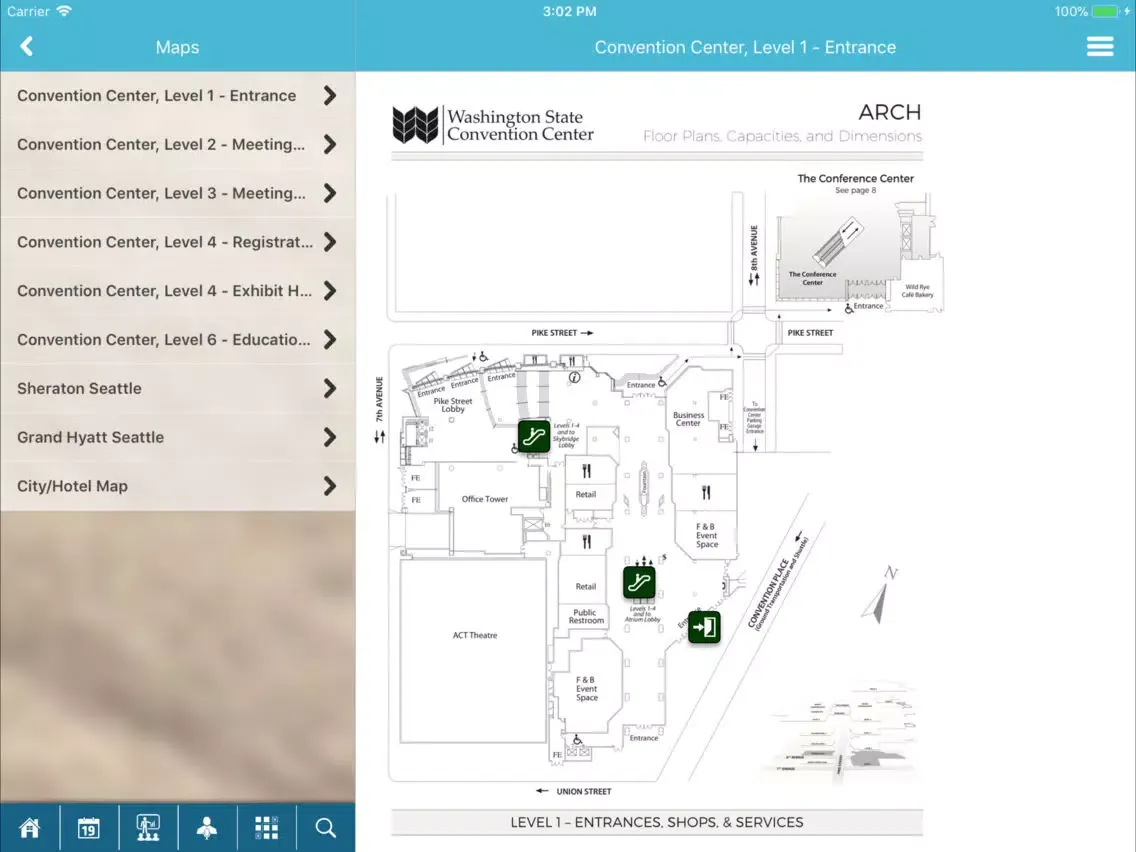Expand chevron for Level 2 - Meeting row
Screen dimensions: 1136x852
330,144
